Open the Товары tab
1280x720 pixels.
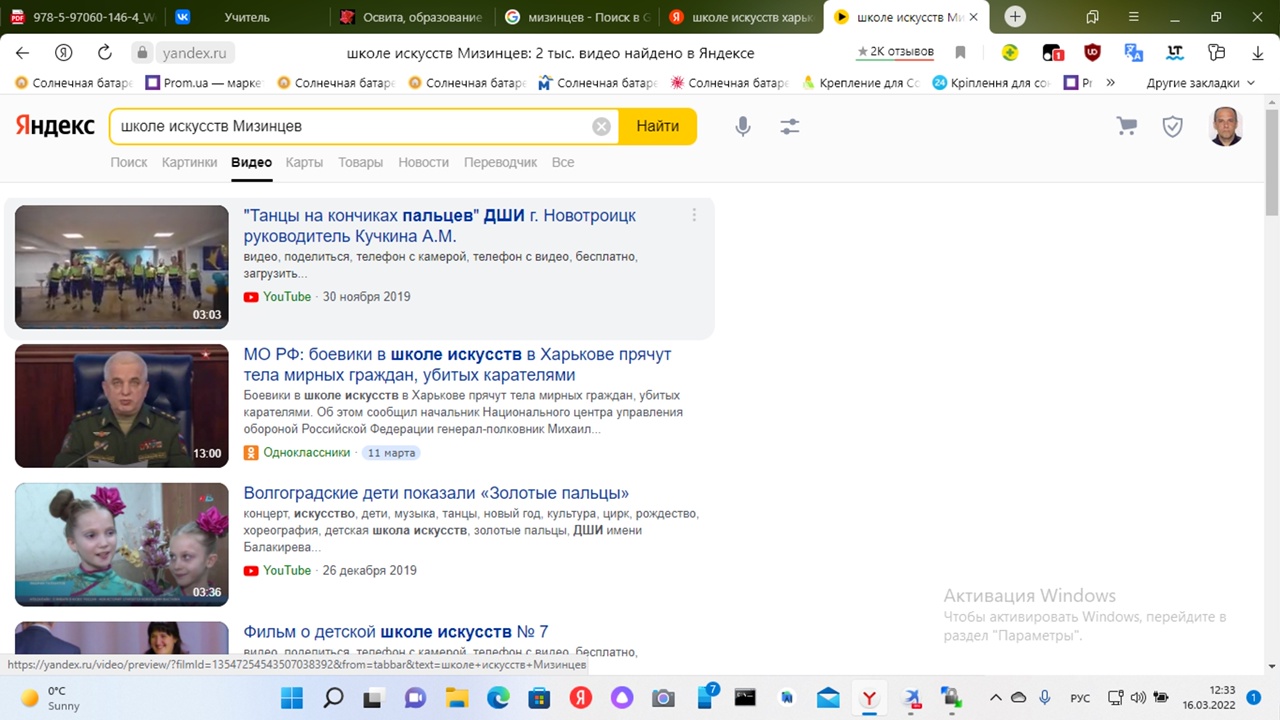(360, 162)
